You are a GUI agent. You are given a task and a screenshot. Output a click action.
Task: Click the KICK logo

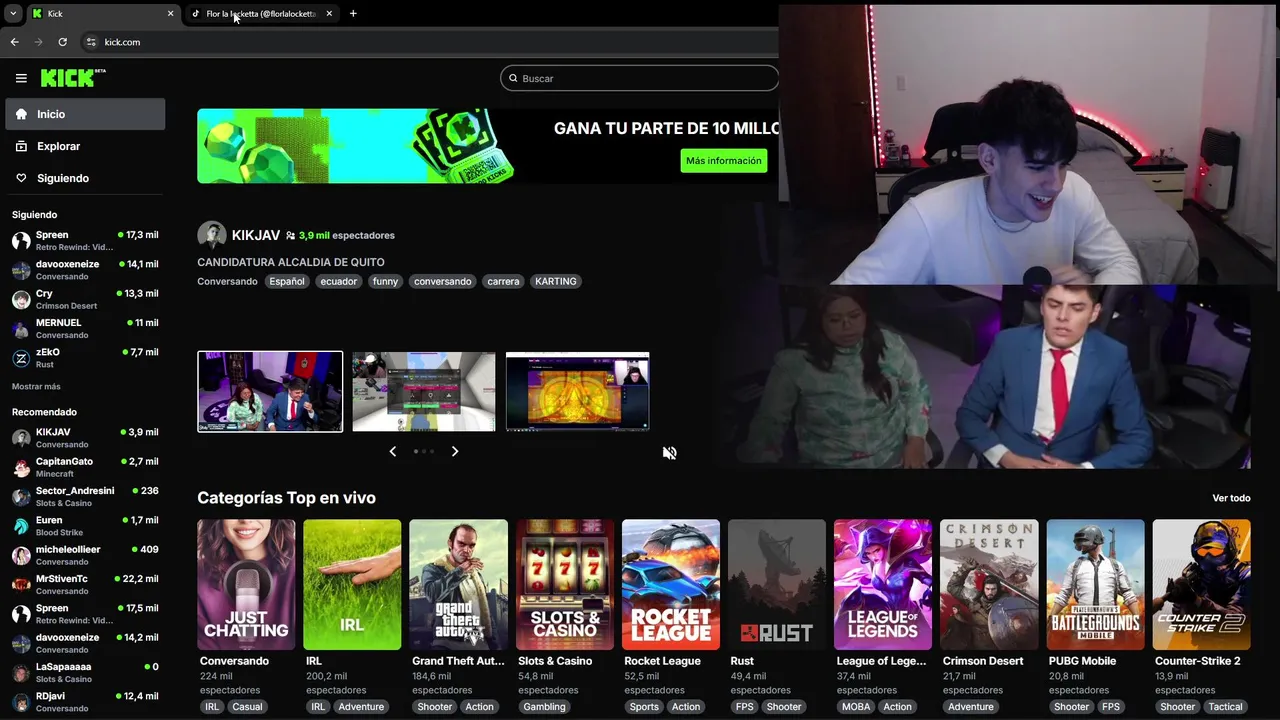click(72, 78)
